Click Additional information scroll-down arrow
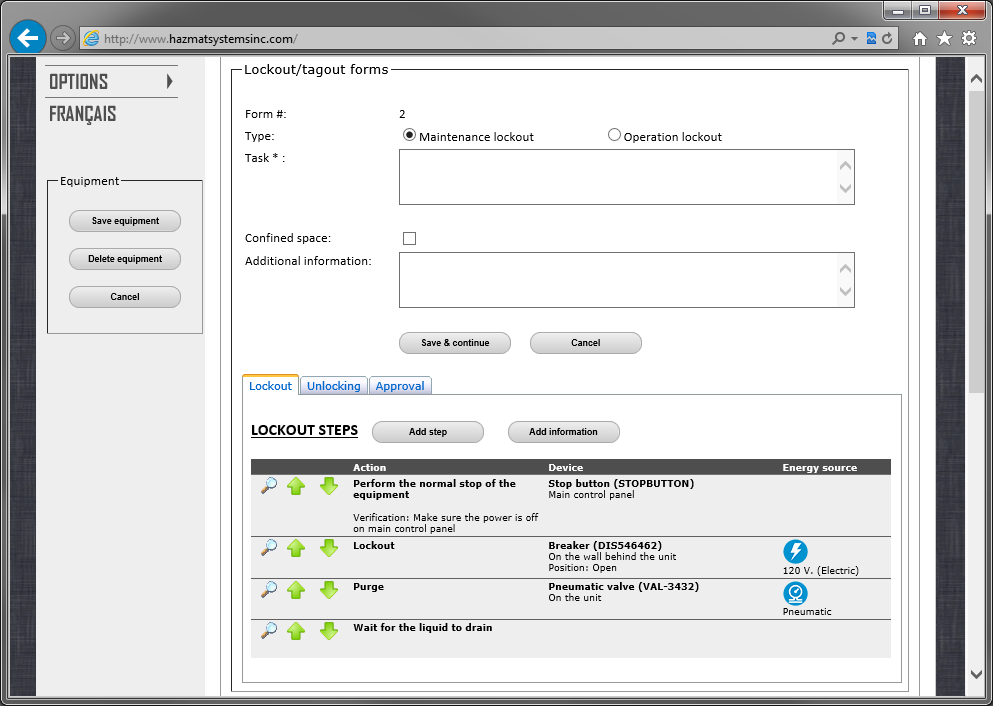The image size is (993, 706). (x=845, y=291)
